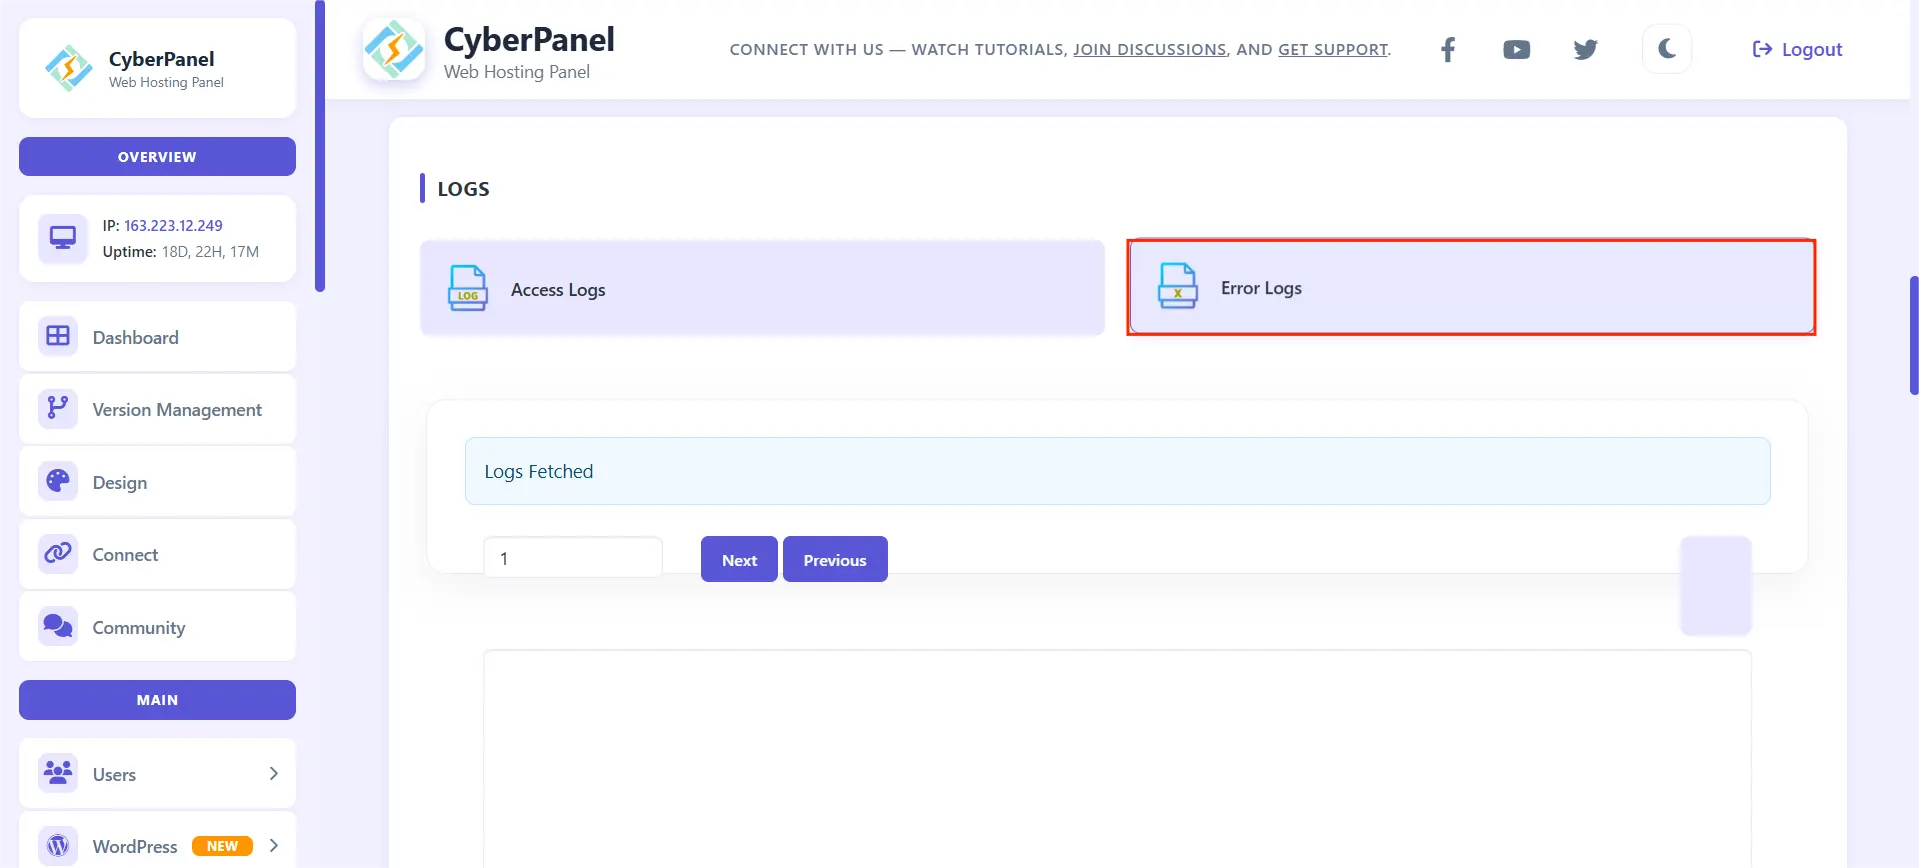Click the Version Management branch icon

tap(58, 408)
